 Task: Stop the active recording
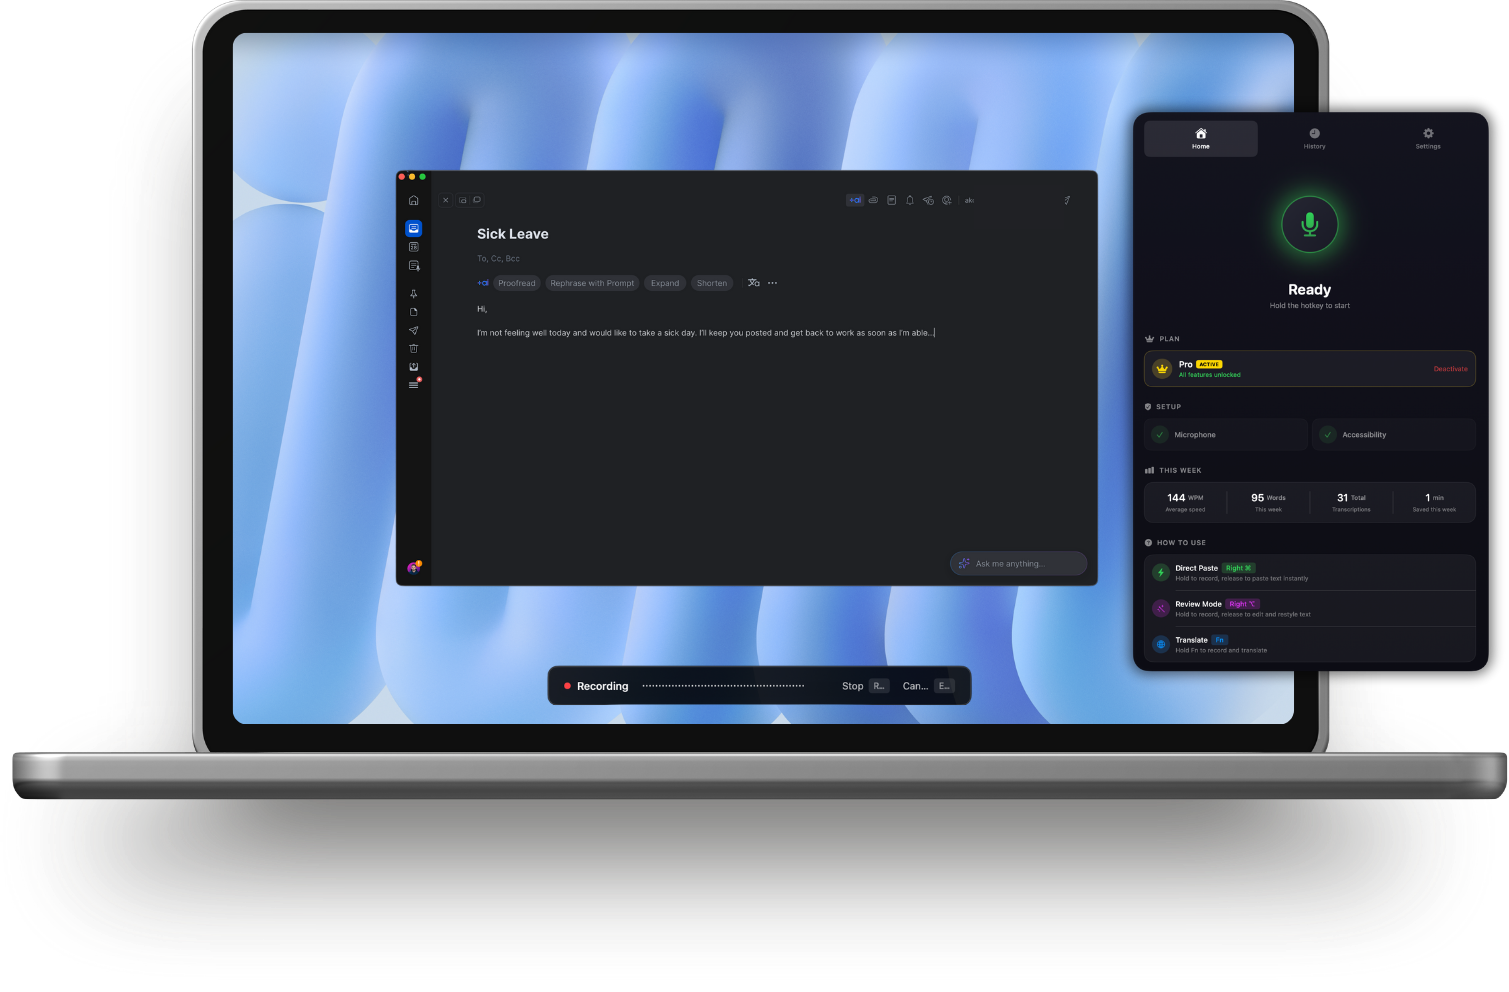click(852, 686)
